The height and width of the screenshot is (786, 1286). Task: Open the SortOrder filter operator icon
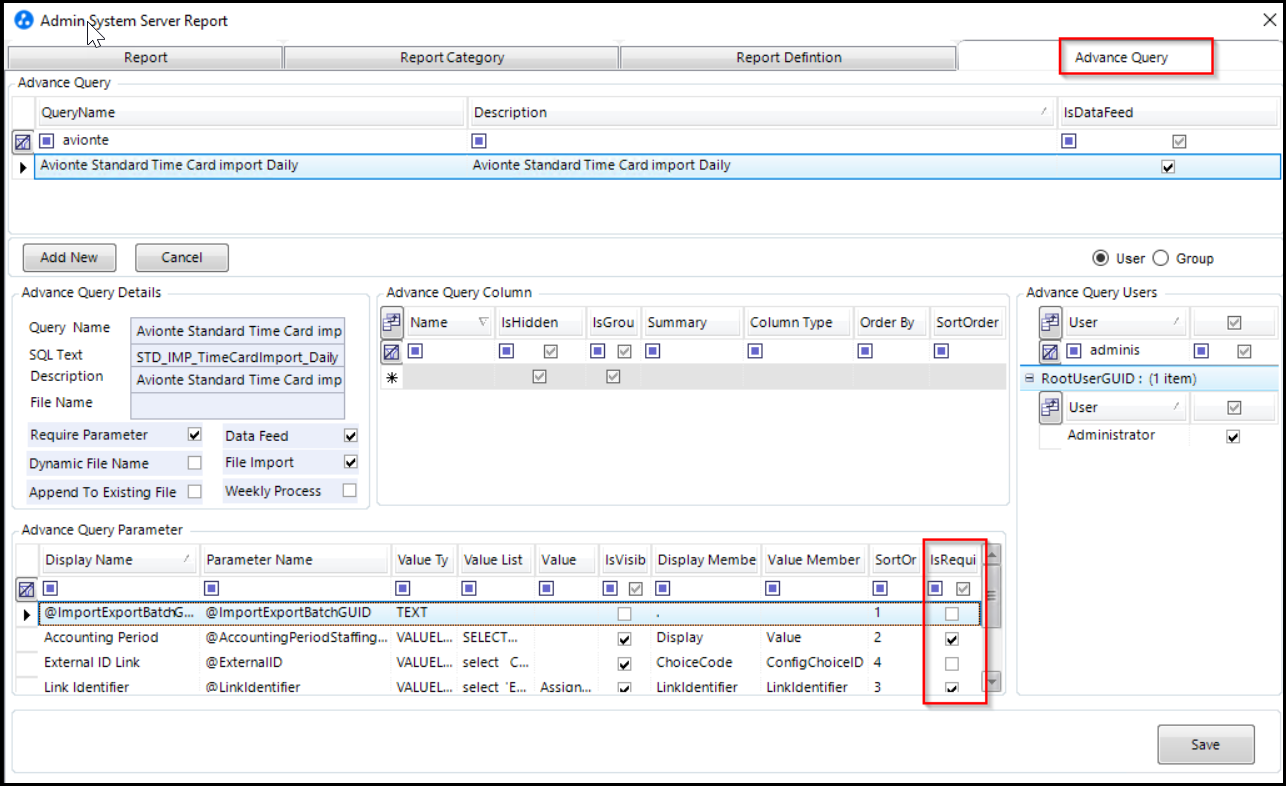[942, 351]
